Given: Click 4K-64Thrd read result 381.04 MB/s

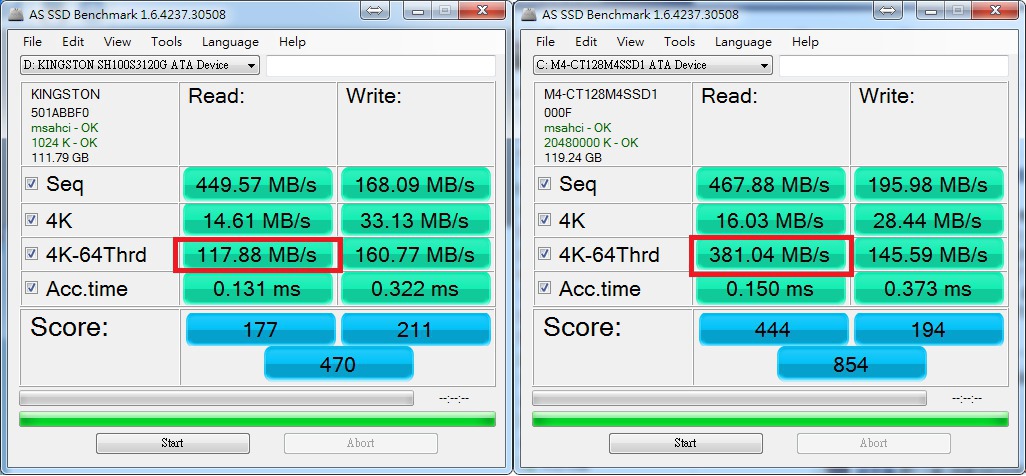Looking at the screenshot, I should [x=771, y=255].
